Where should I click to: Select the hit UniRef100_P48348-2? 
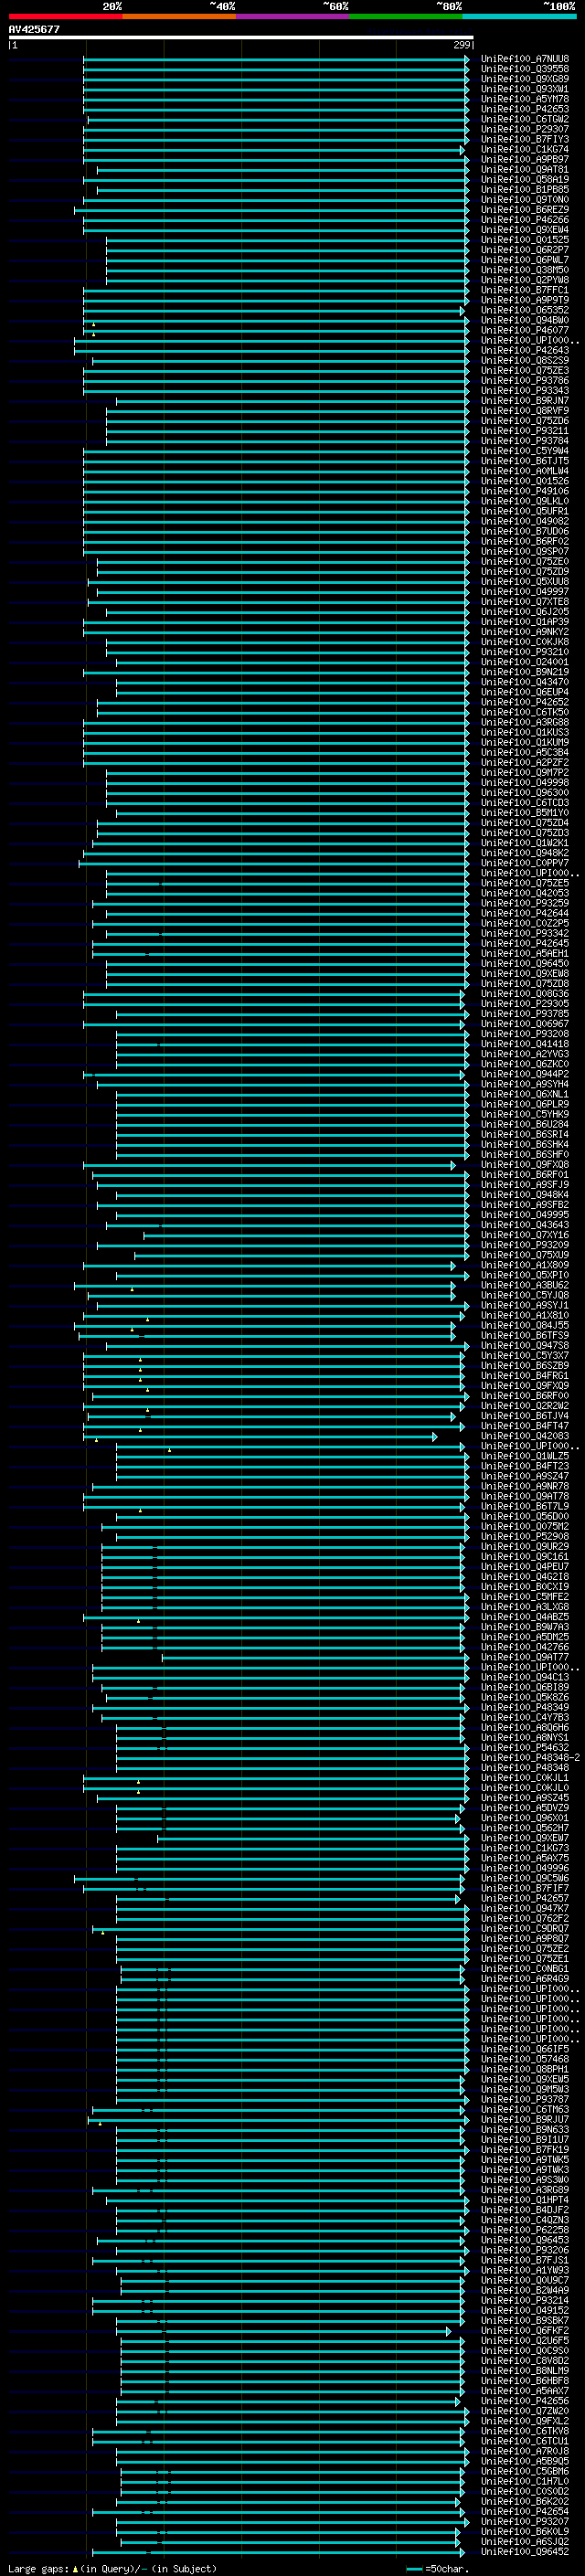(x=529, y=1758)
